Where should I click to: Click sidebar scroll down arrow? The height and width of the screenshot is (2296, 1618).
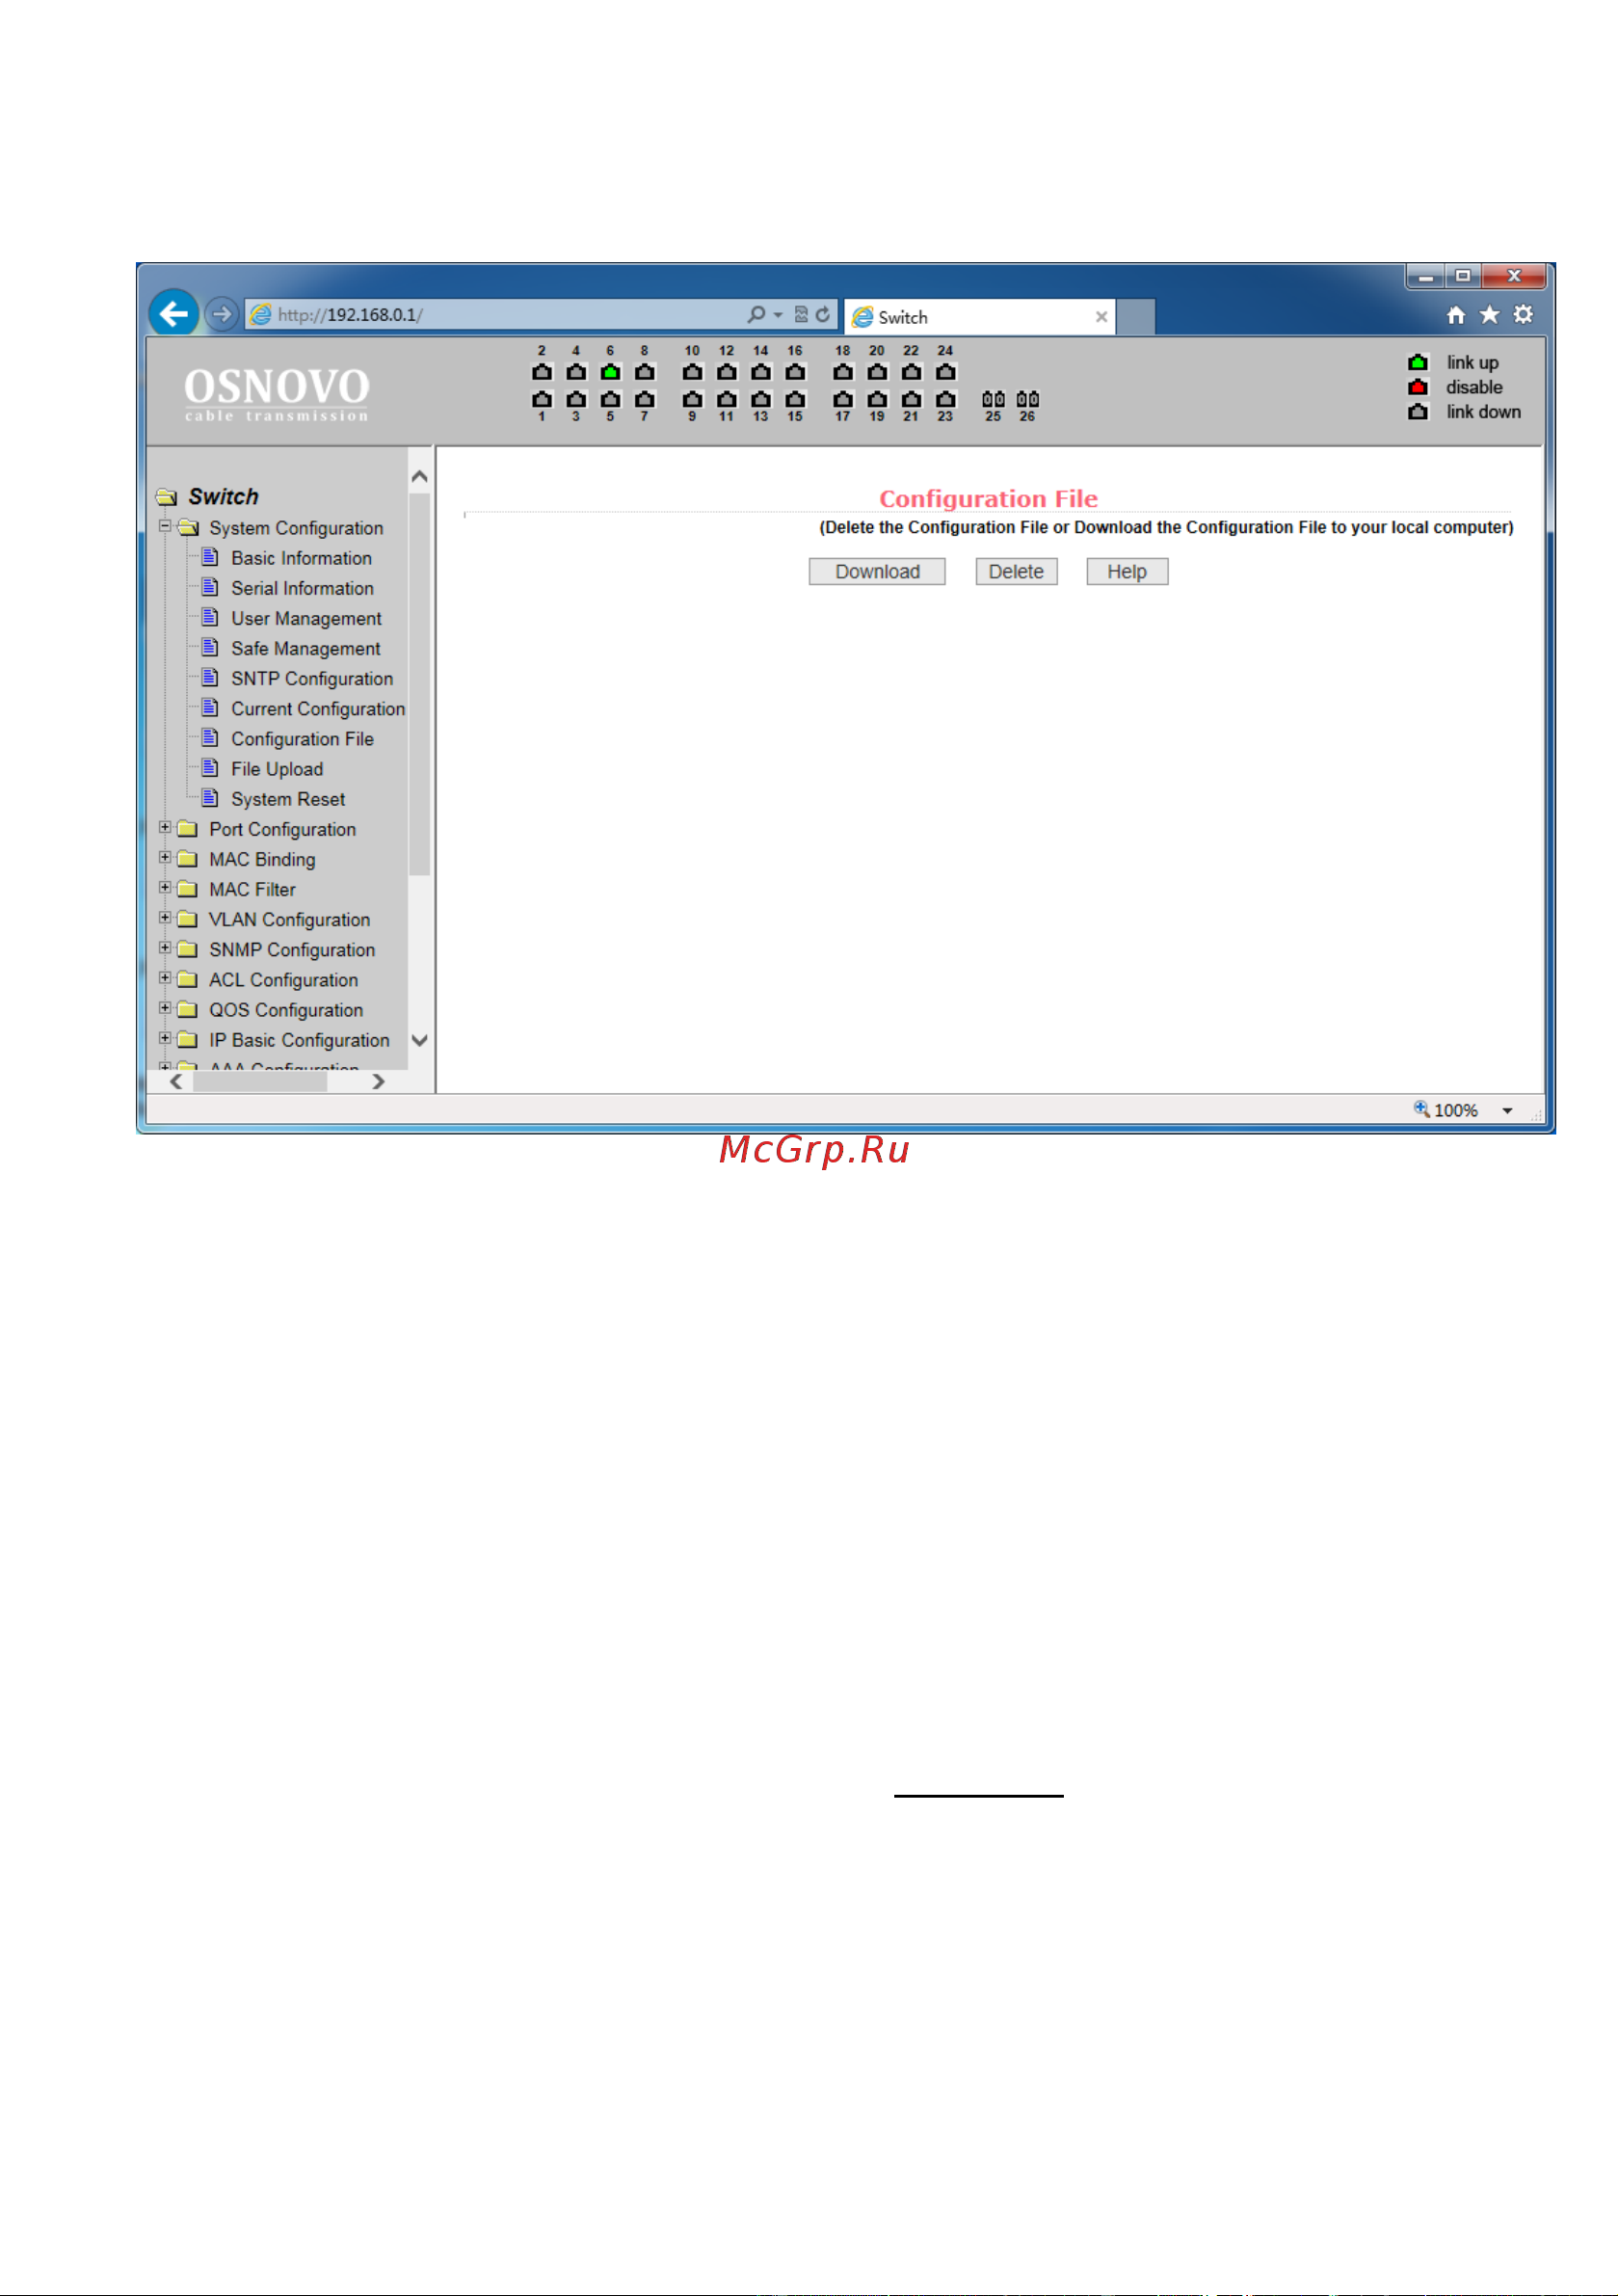click(420, 1040)
